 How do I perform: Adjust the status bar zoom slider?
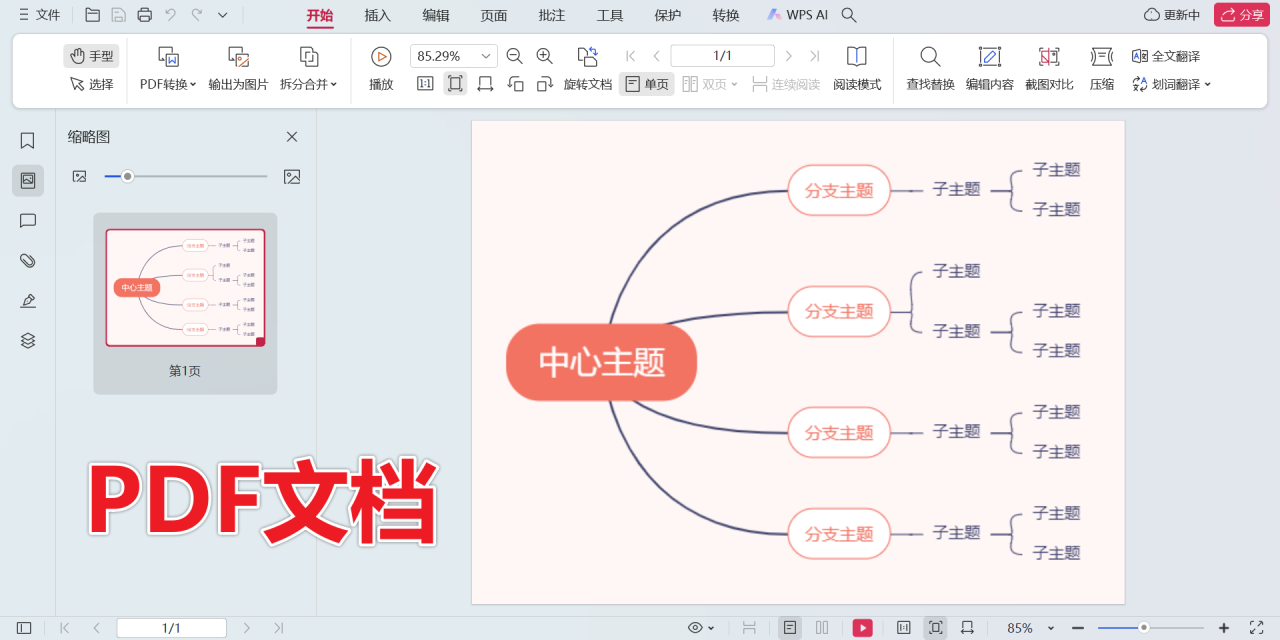1150,628
